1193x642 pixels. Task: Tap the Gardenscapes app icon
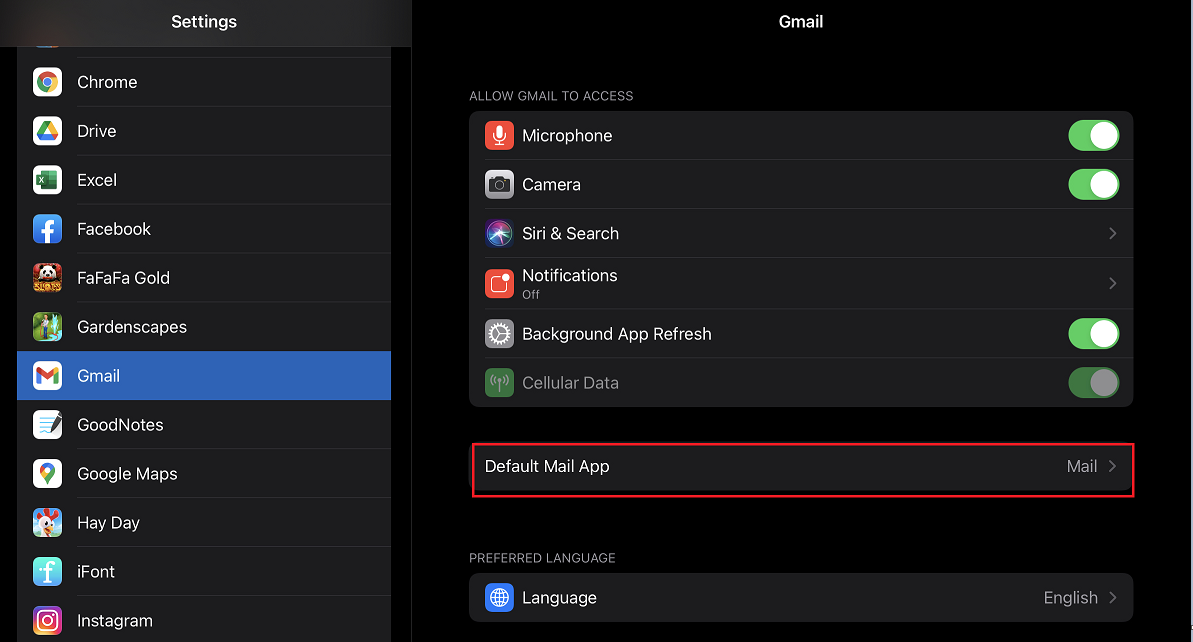47,327
